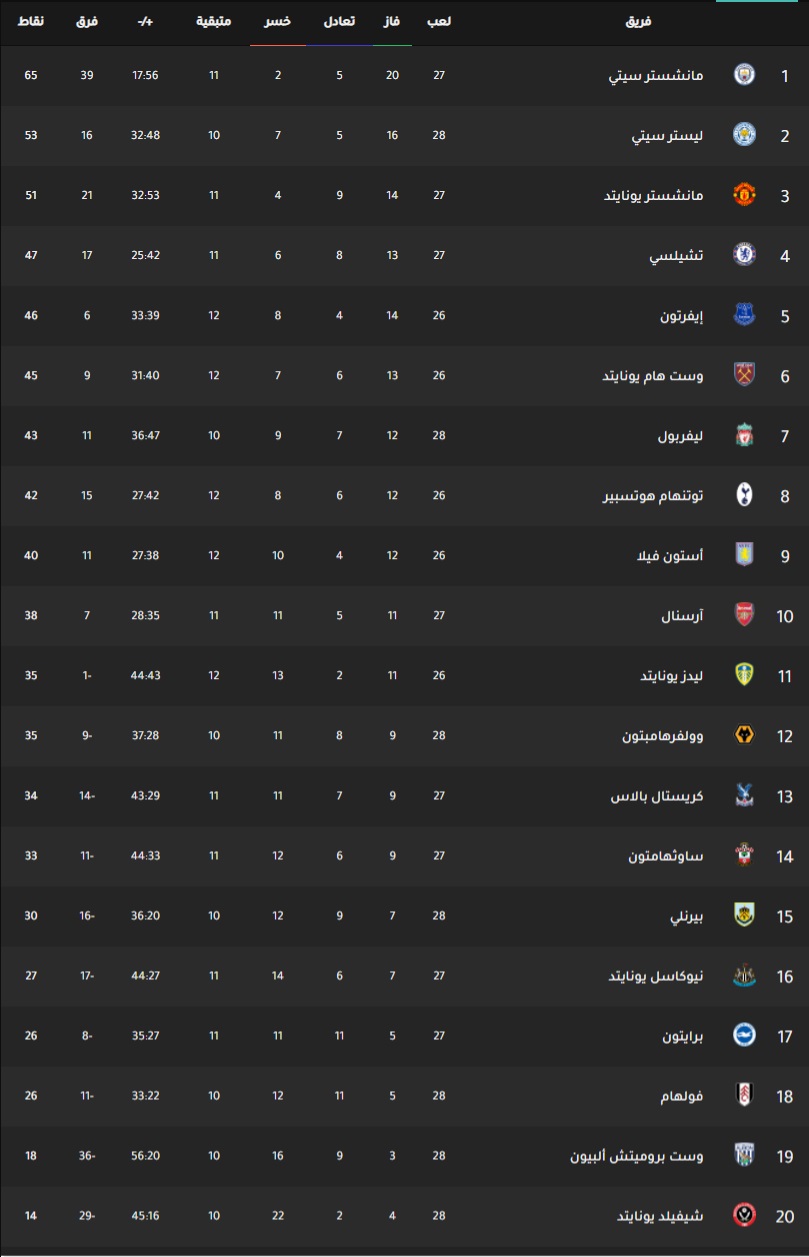809x1257 pixels.
Task: Click the متبقية column header
Action: (x=214, y=22)
